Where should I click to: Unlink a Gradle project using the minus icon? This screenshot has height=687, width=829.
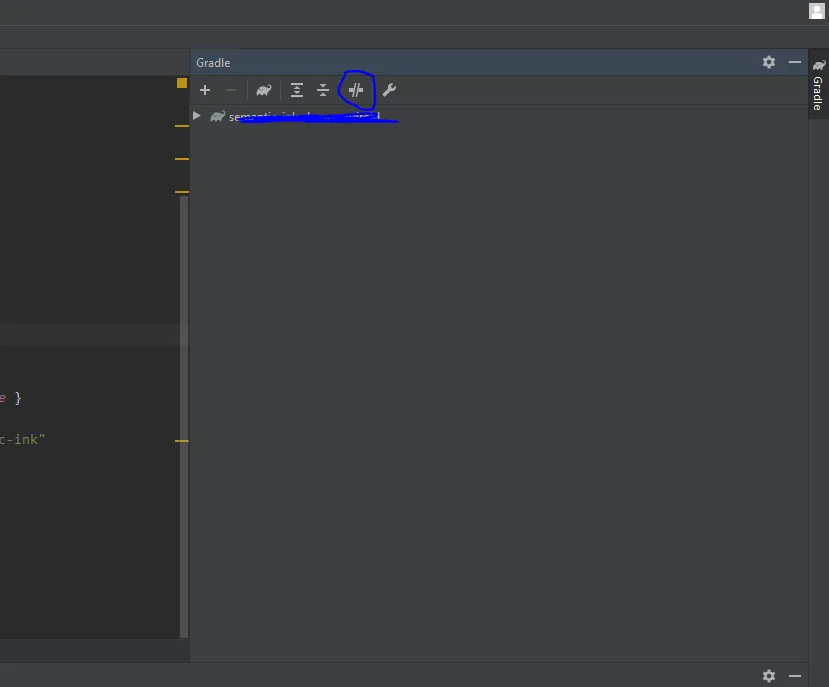pyautogui.click(x=231, y=90)
